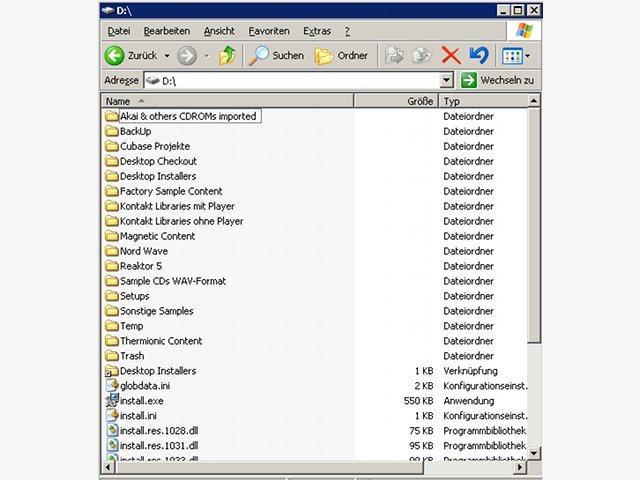Click the red X delete icon

[x=451, y=56]
